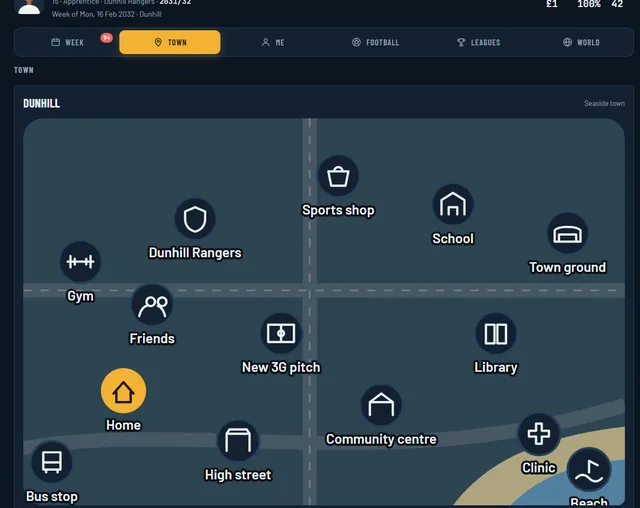Visit the School building icon
640x508 pixels.
[x=453, y=204]
